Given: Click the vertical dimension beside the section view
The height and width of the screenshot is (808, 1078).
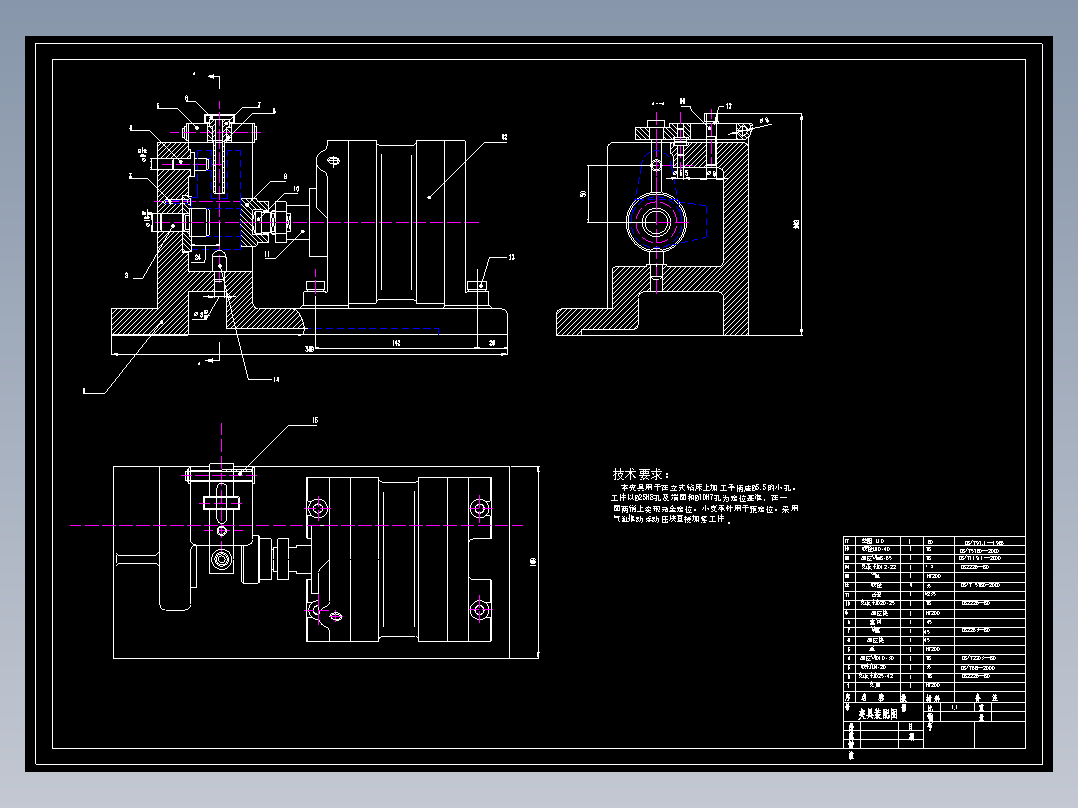Looking at the screenshot, I should 797,224.
